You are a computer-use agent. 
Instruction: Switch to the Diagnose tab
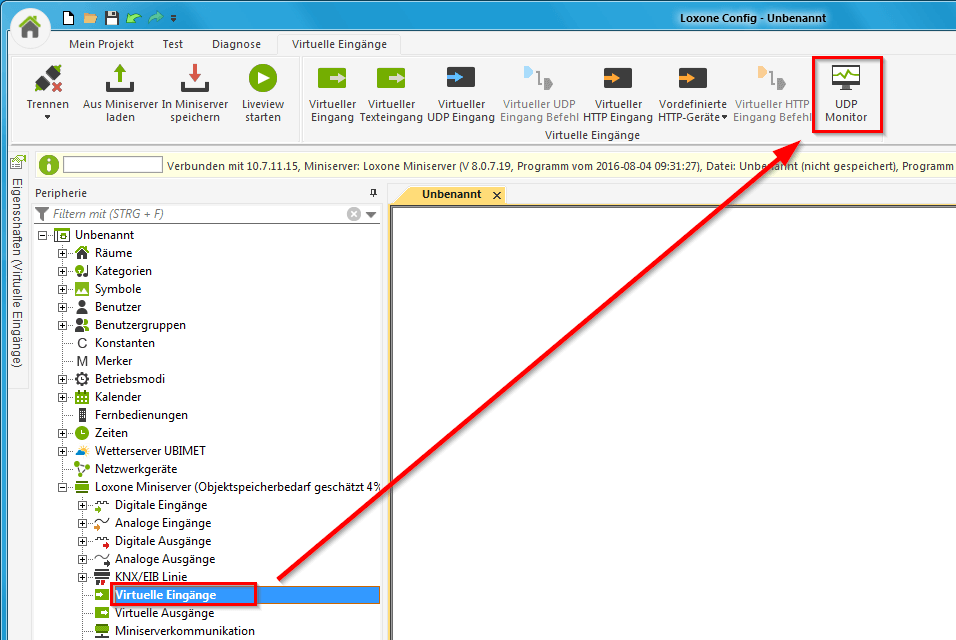239,43
